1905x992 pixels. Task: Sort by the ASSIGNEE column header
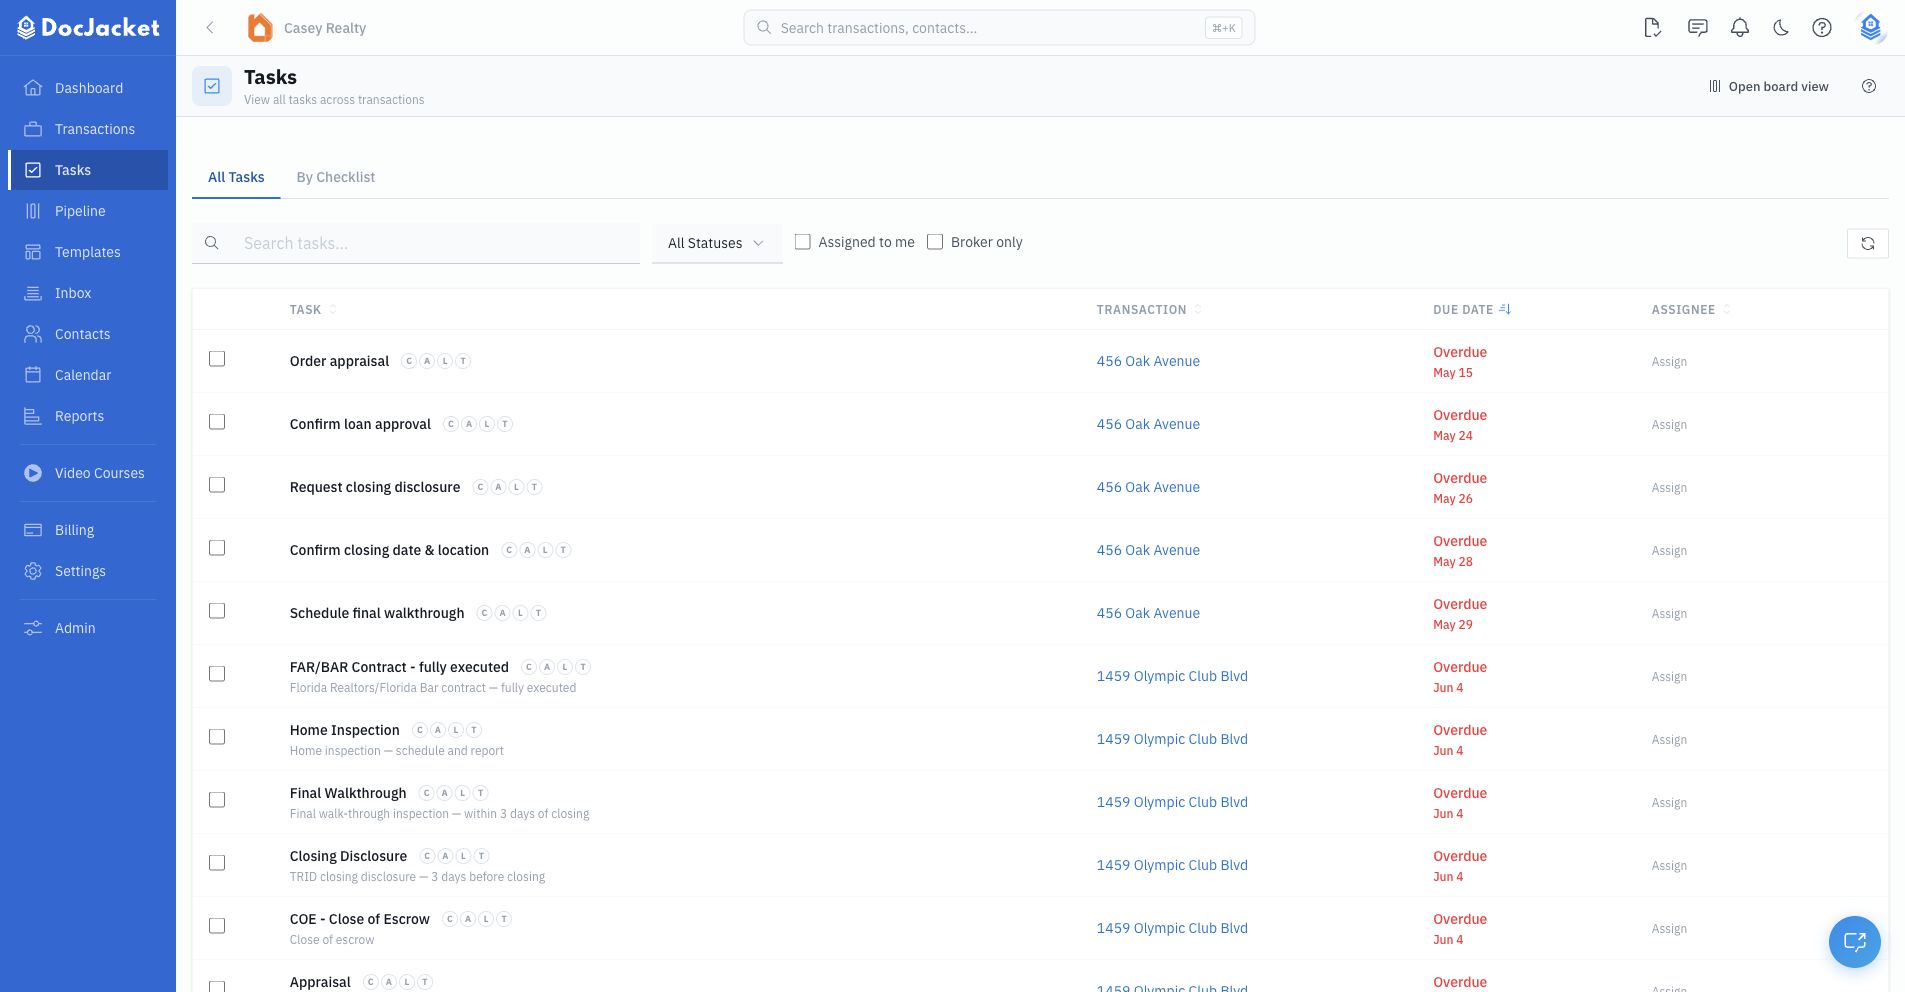pyautogui.click(x=1691, y=310)
